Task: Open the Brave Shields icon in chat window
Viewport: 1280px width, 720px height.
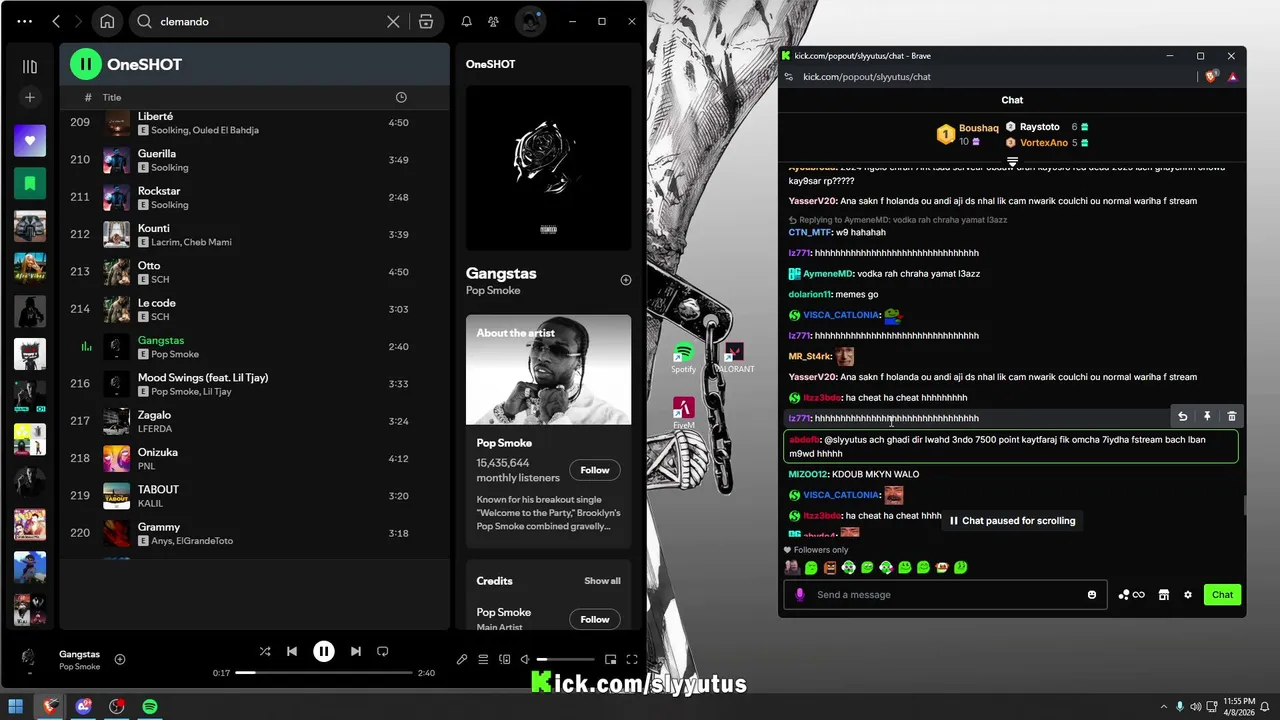Action: (1212, 77)
